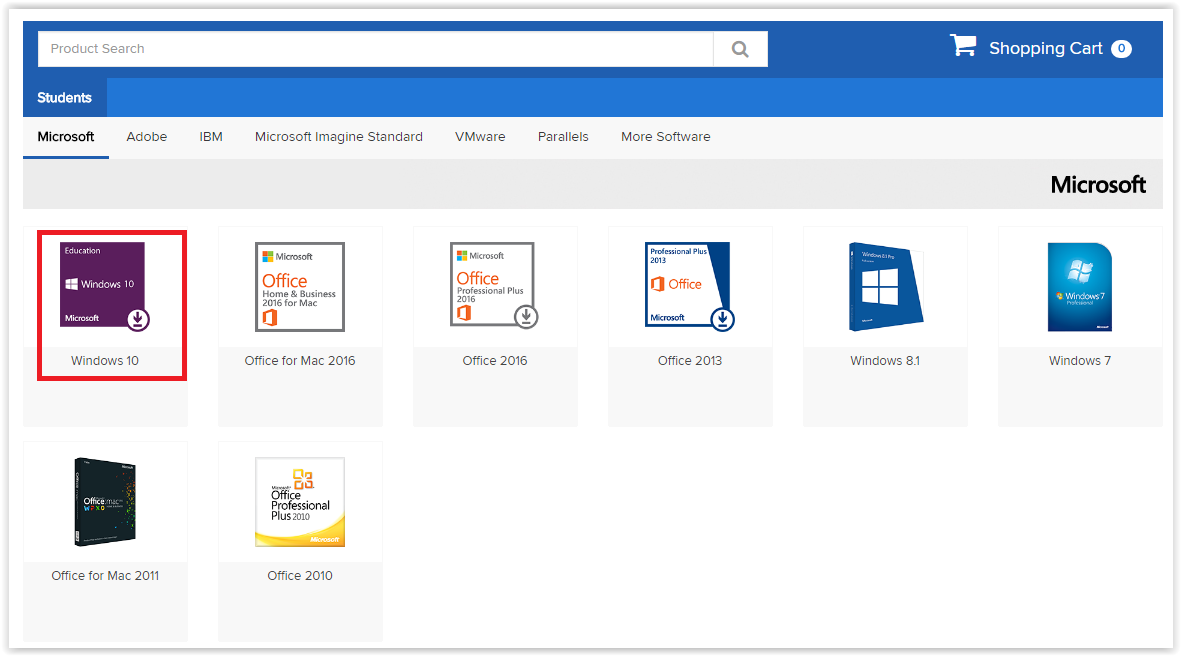Click the Windows 8.1 box image
Image resolution: width=1181 pixels, height=656 pixels.
coord(886,287)
